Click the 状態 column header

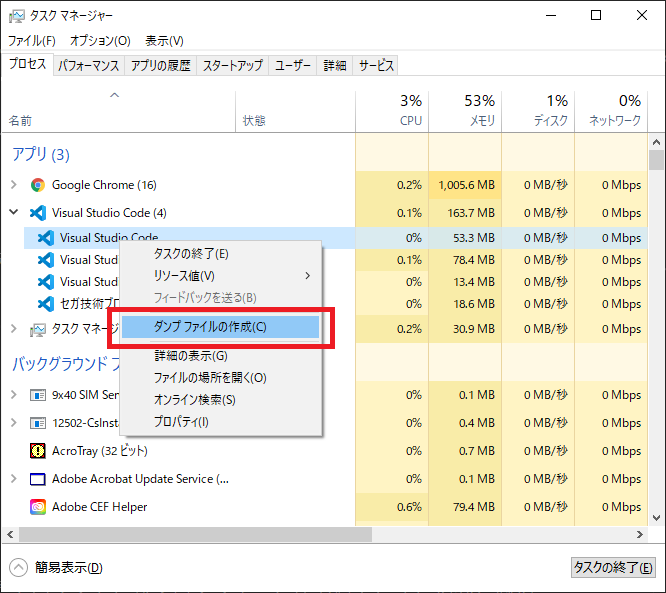click(x=296, y=111)
